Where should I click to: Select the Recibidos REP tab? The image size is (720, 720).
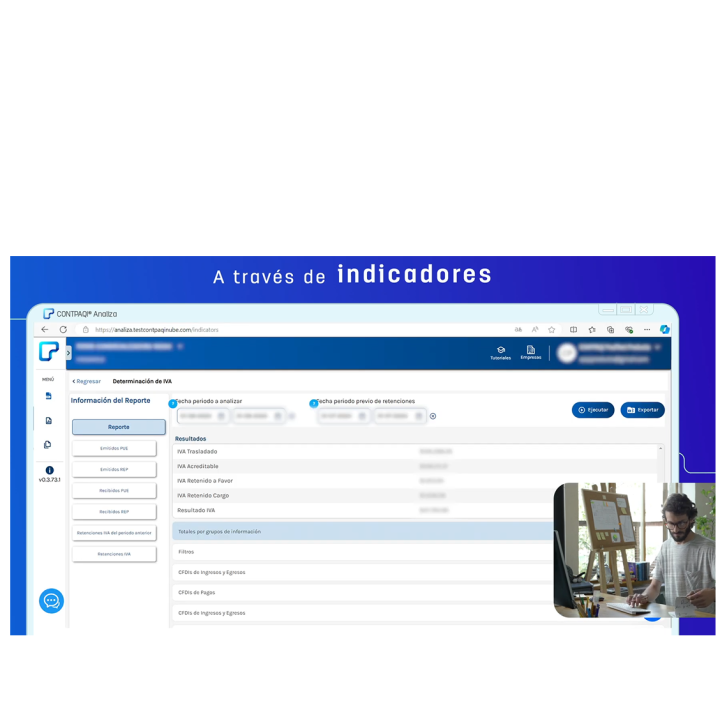tap(114, 512)
